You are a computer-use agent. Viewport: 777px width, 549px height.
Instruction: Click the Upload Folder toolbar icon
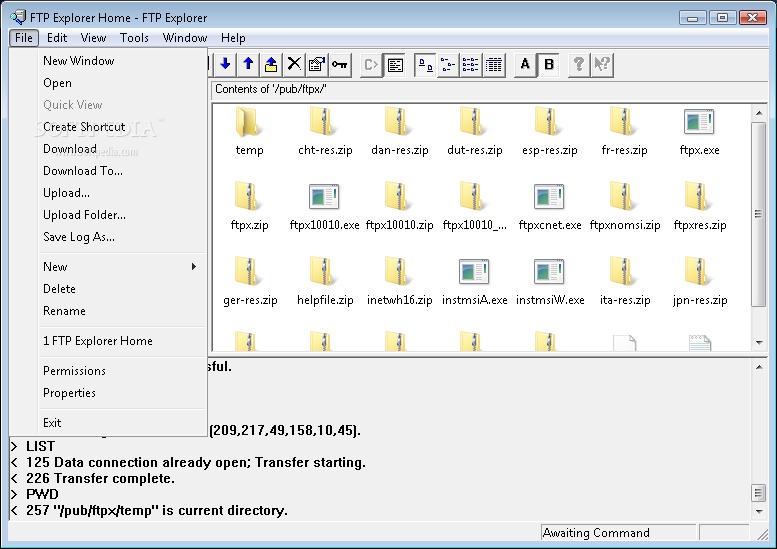tap(271, 64)
